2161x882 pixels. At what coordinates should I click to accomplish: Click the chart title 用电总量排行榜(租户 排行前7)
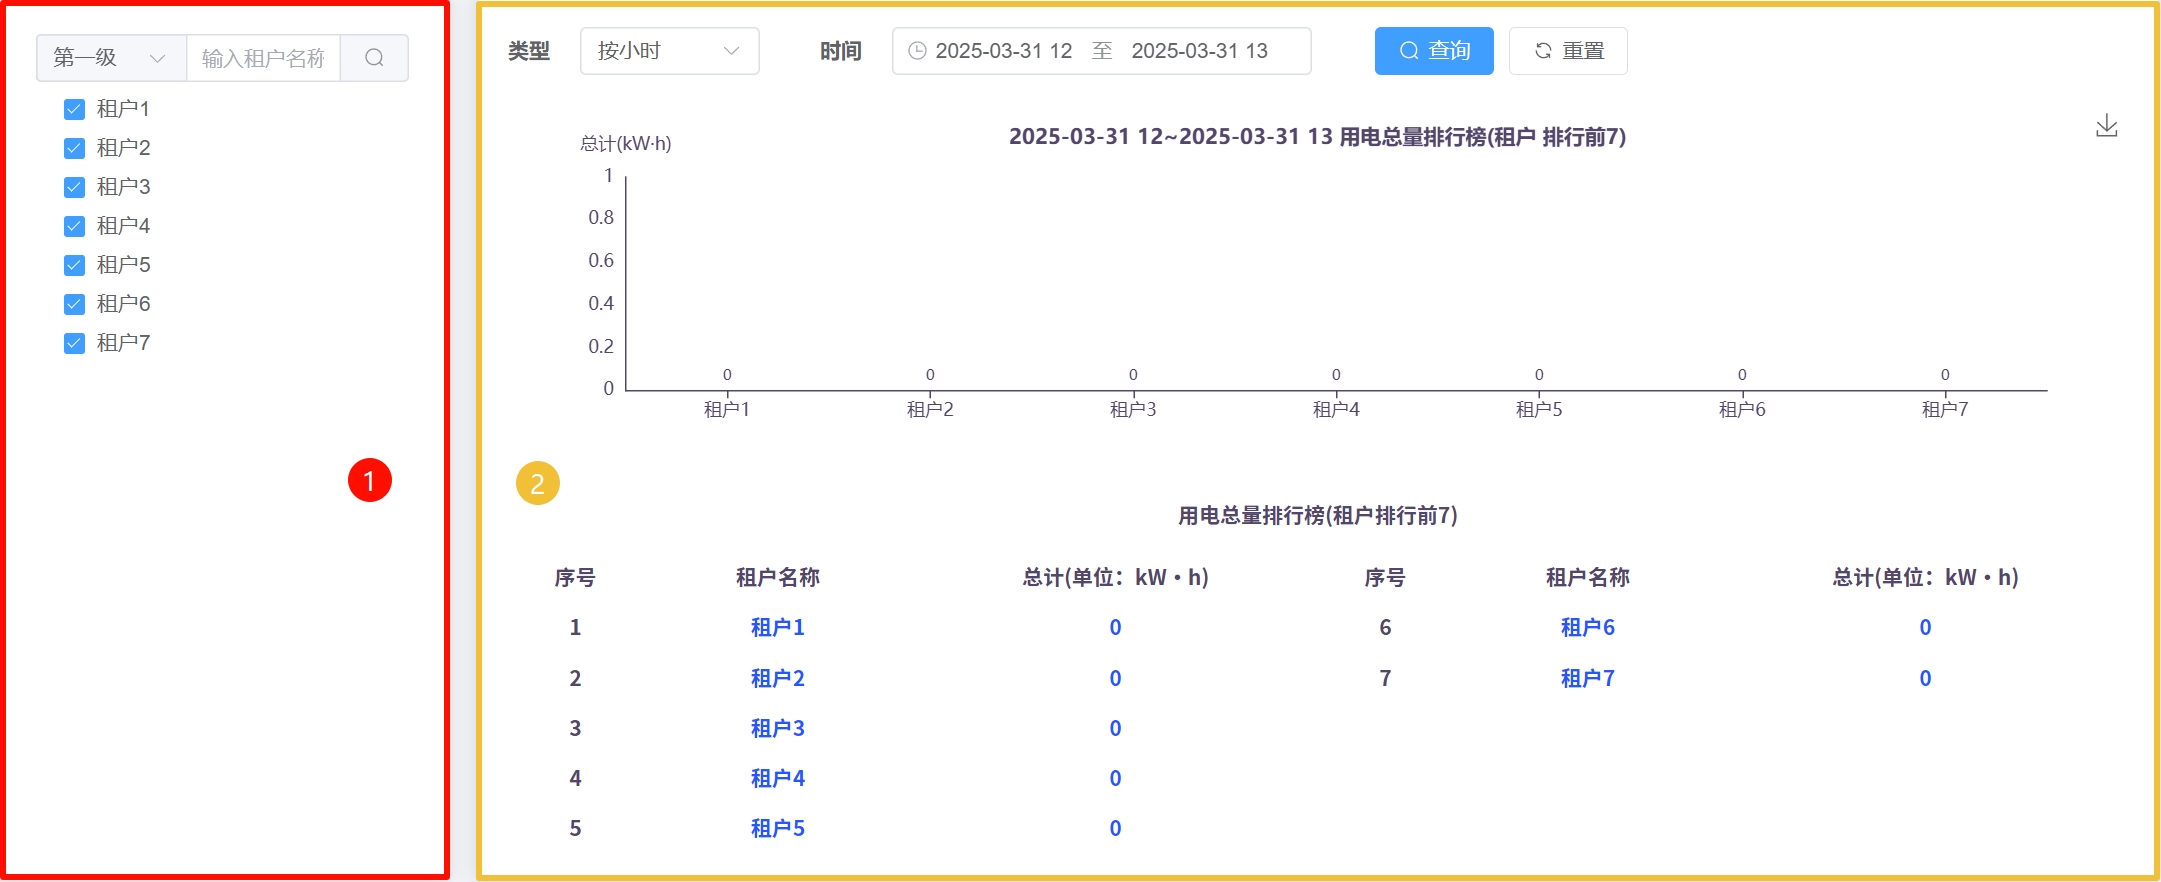(1317, 137)
